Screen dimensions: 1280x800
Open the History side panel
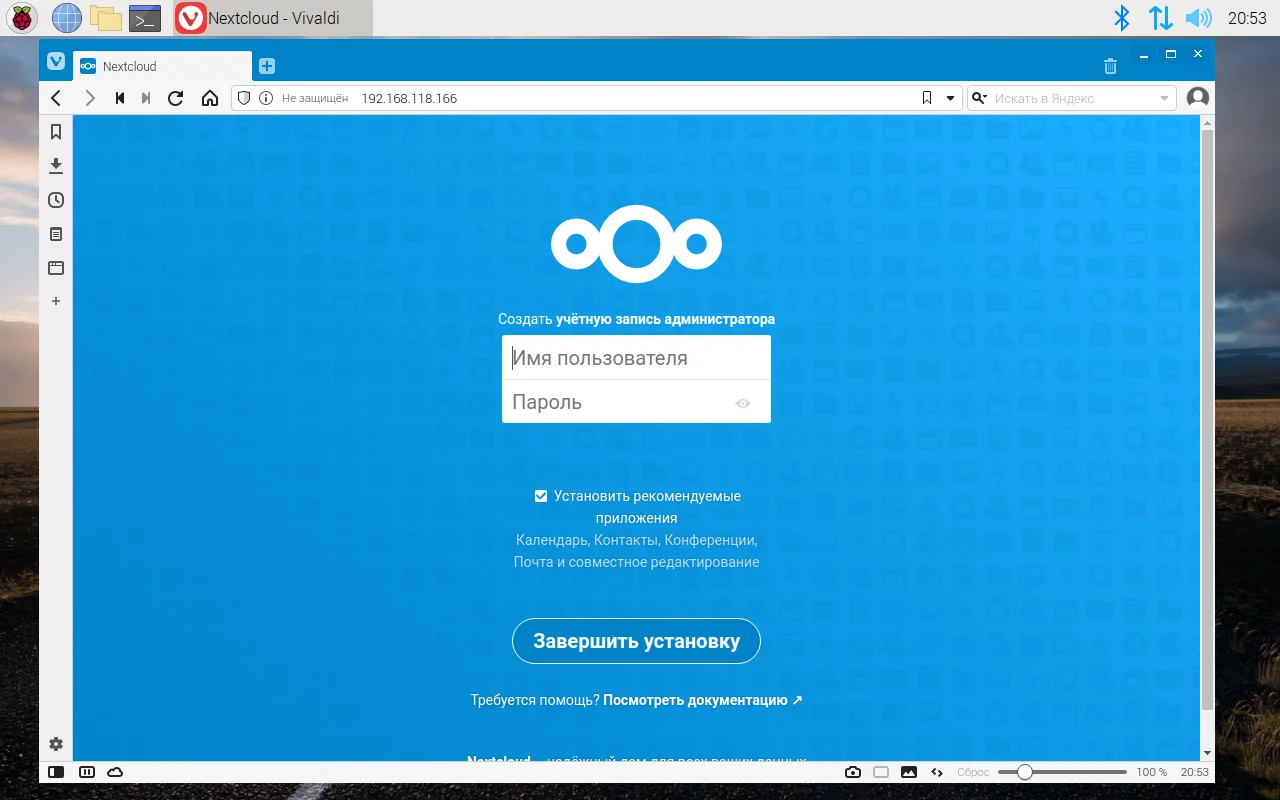pos(56,200)
